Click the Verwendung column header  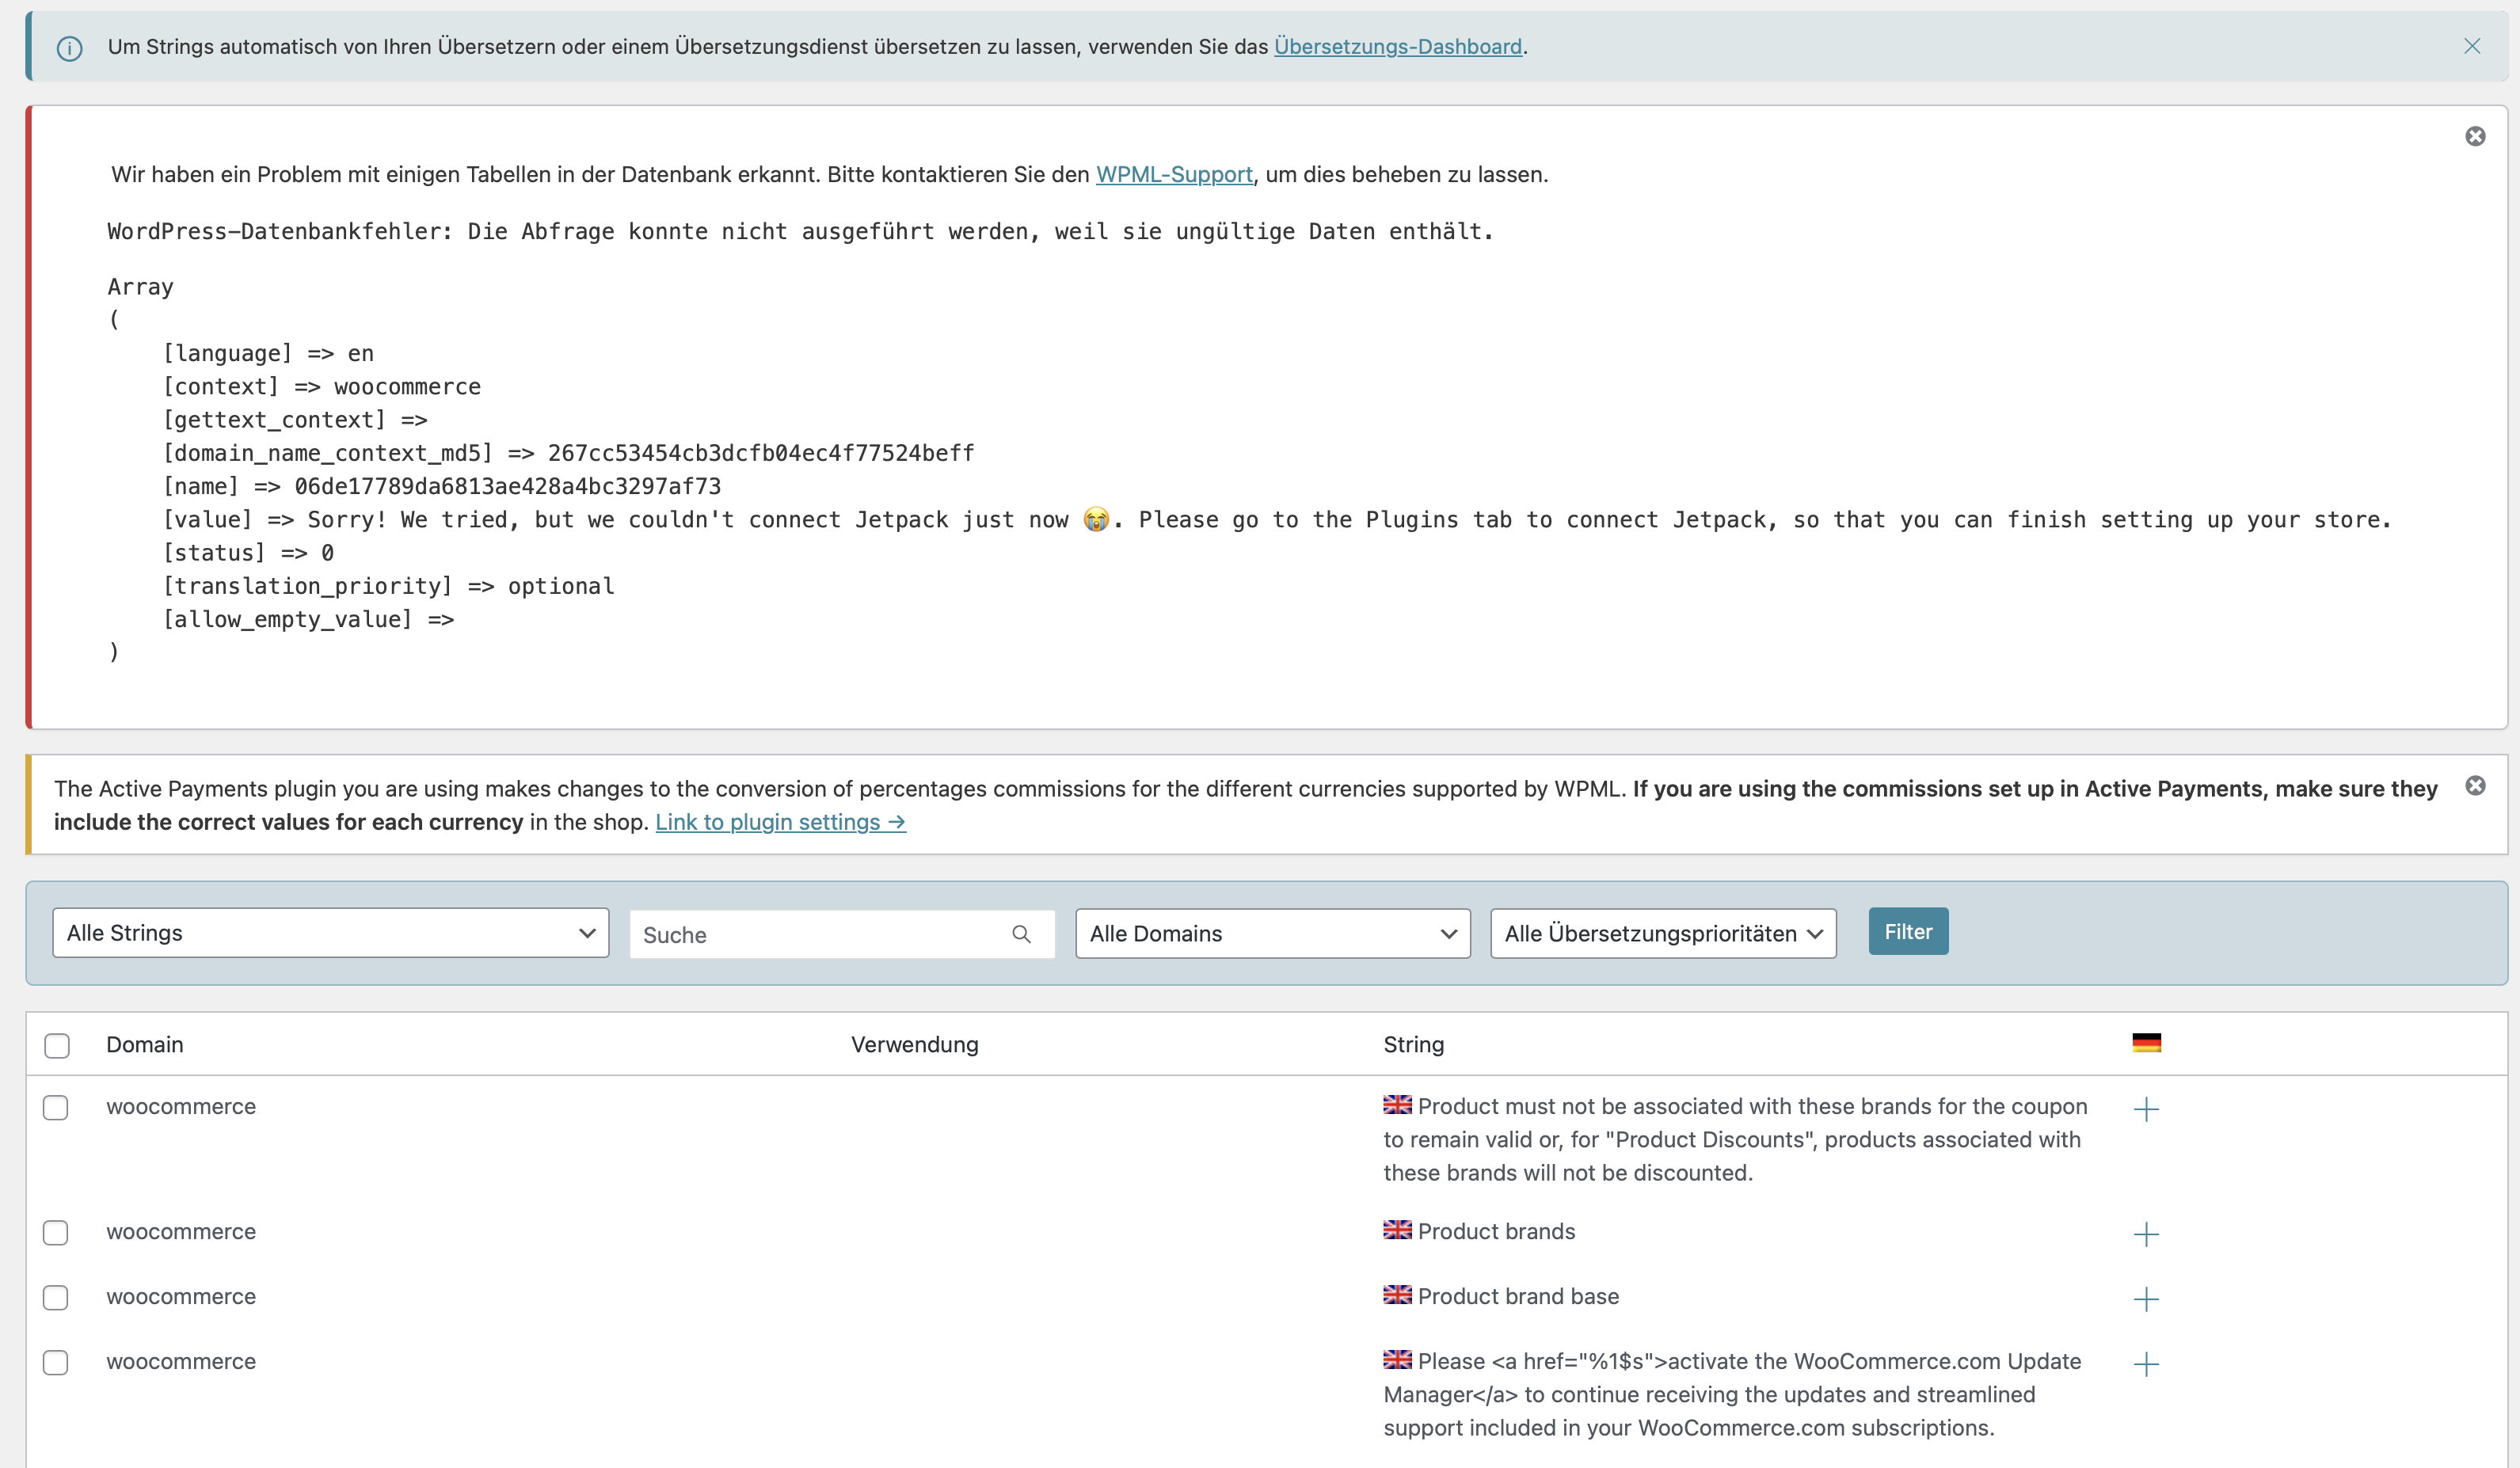(x=914, y=1045)
